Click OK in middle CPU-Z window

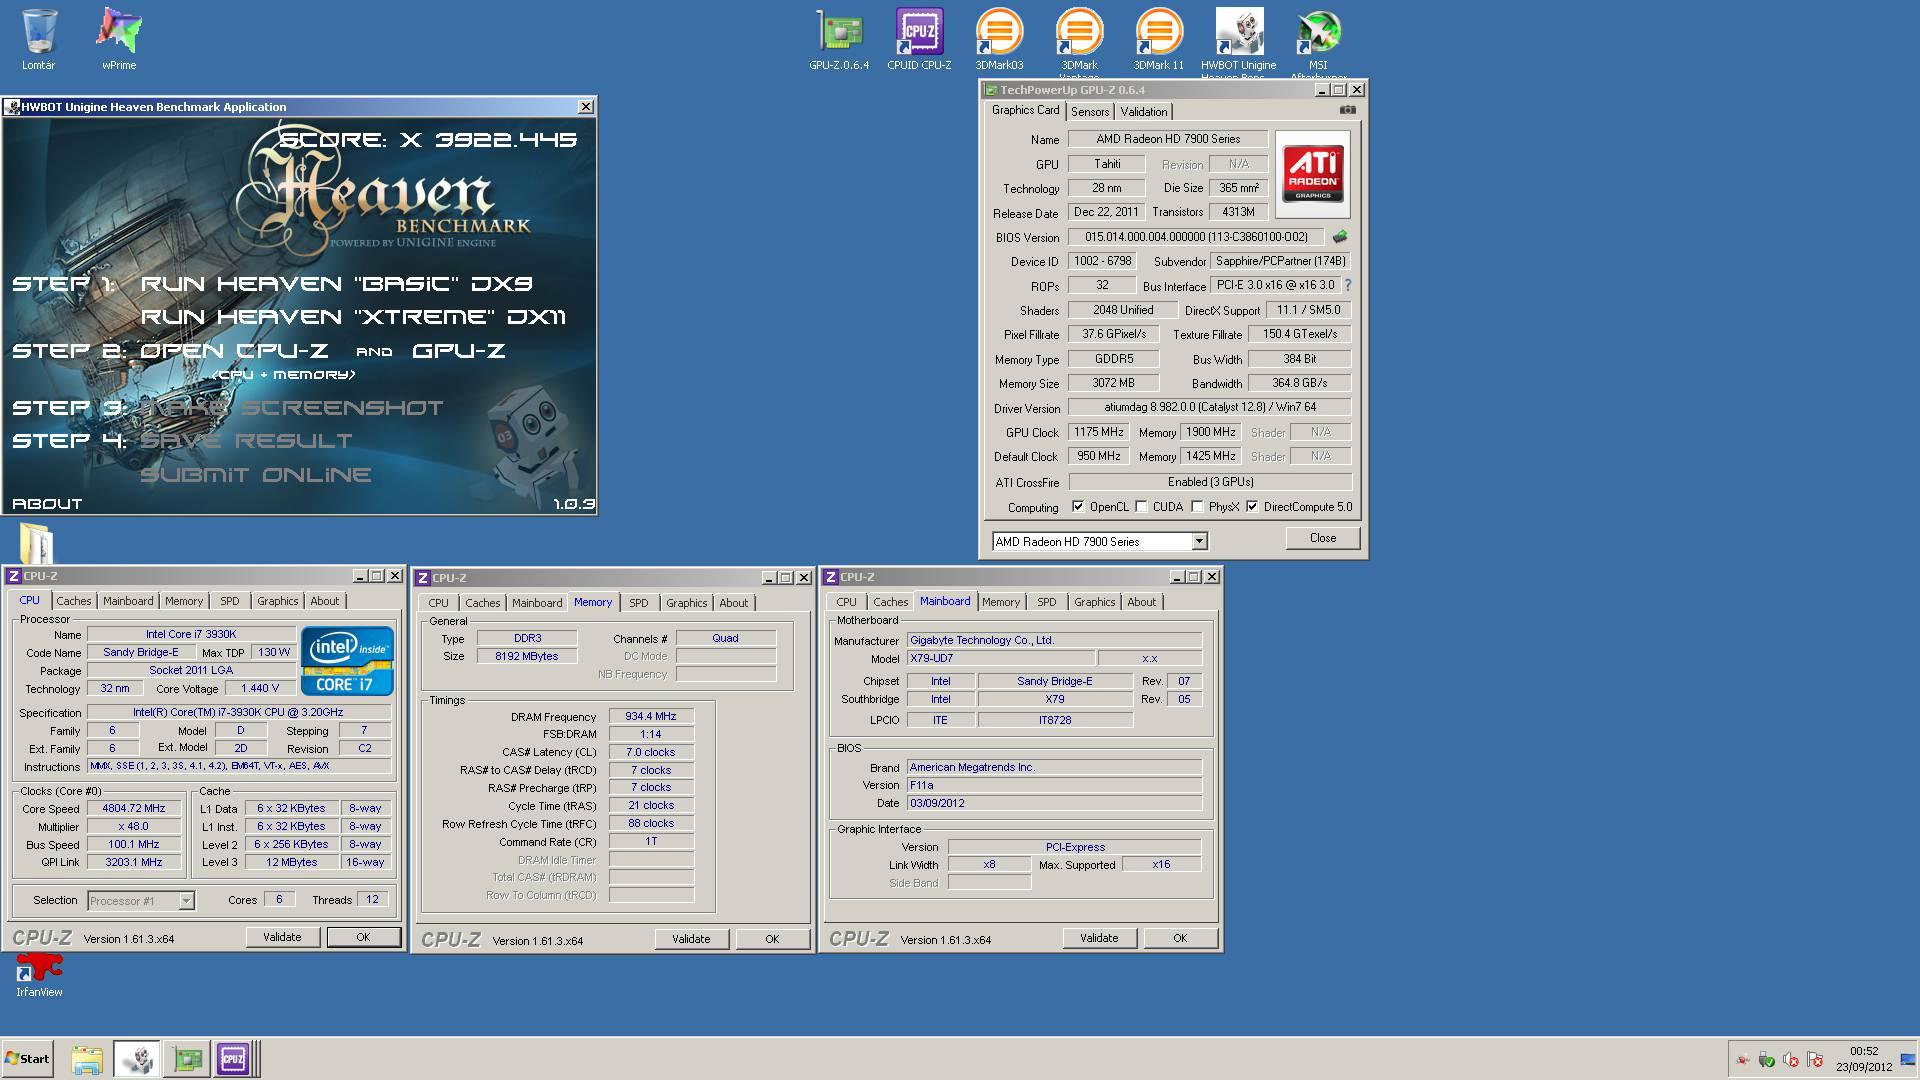[x=772, y=939]
